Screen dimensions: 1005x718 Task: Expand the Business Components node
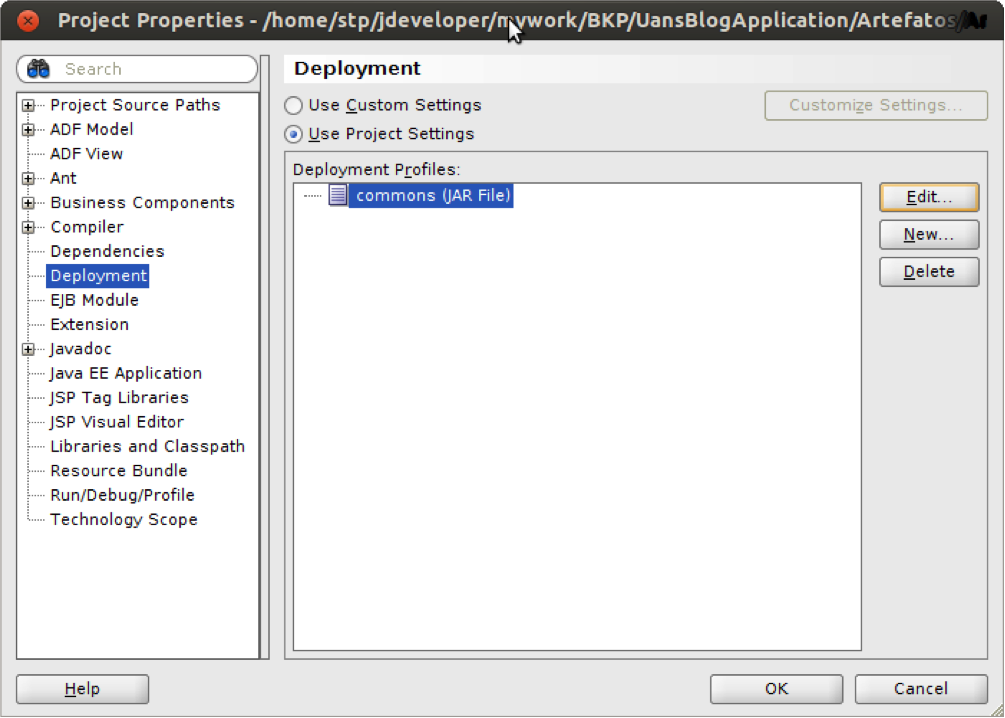click(x=28, y=203)
